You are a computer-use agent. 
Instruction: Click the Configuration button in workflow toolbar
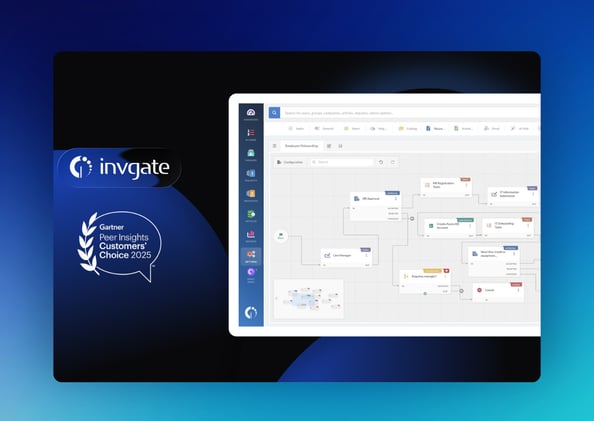pyautogui.click(x=290, y=162)
